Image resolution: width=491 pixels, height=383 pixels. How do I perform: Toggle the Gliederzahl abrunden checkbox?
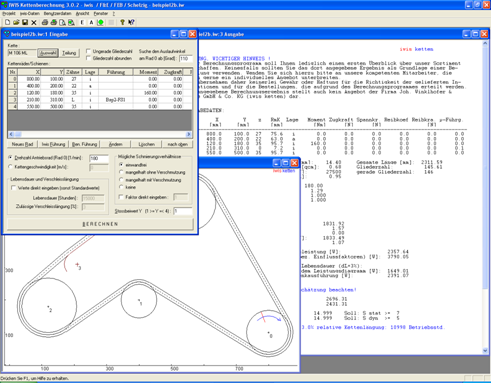[x=88, y=58]
